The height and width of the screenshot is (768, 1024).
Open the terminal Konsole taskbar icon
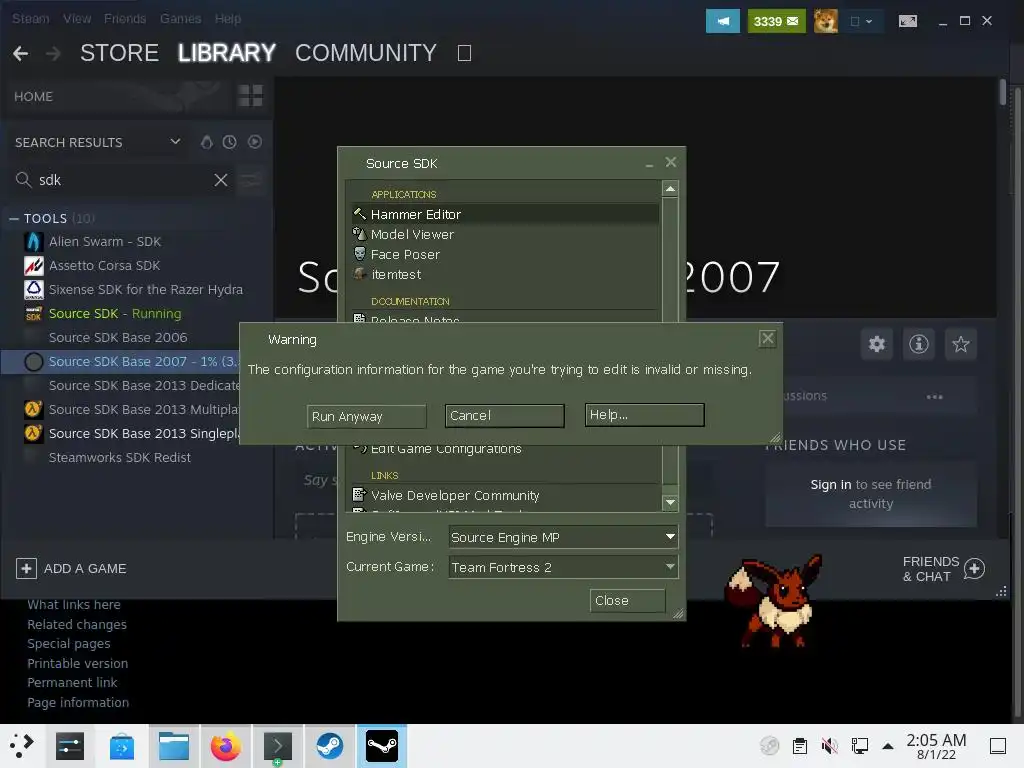pos(277,746)
